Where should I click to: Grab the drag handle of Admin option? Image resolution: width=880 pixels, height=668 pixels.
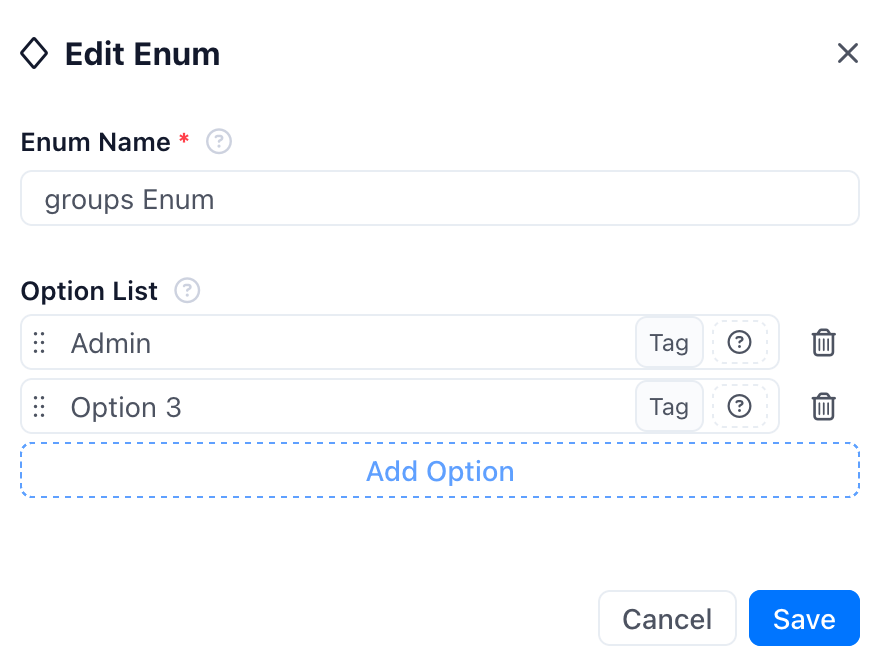(x=39, y=342)
